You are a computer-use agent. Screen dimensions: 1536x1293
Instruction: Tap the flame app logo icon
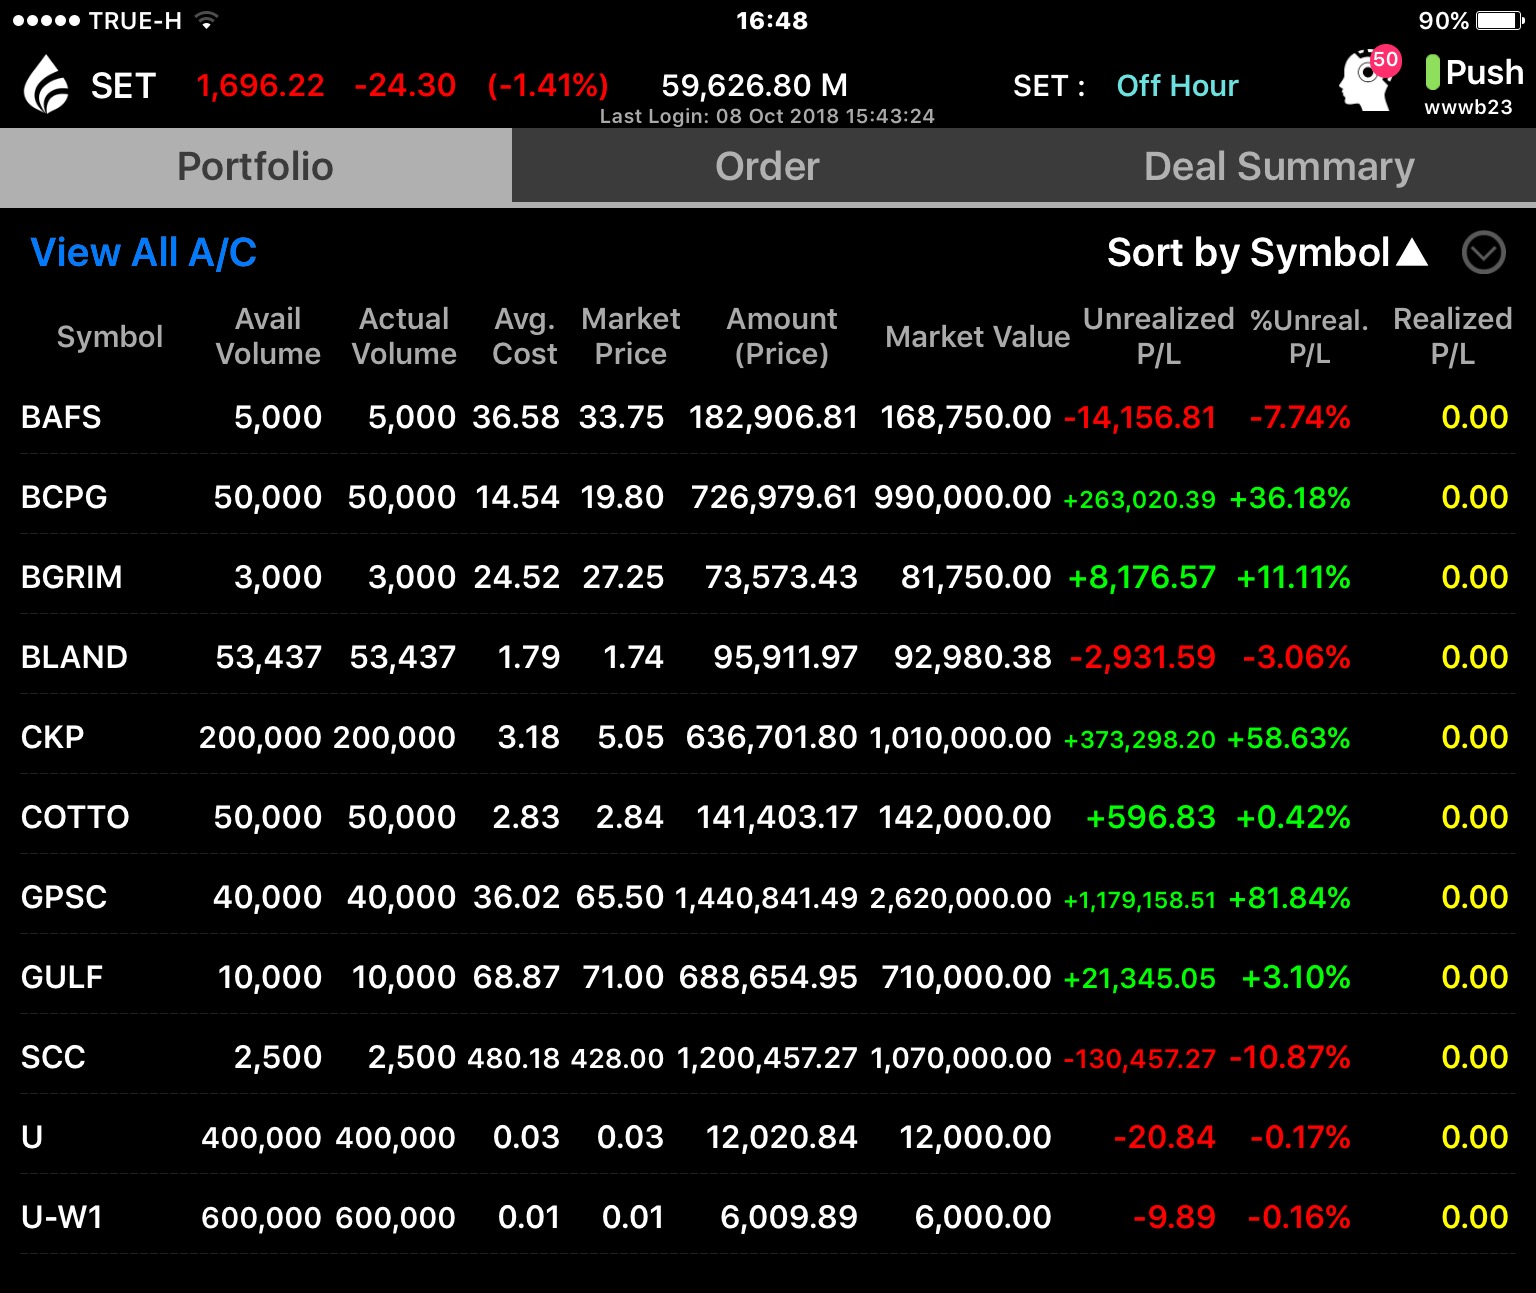(x=45, y=84)
